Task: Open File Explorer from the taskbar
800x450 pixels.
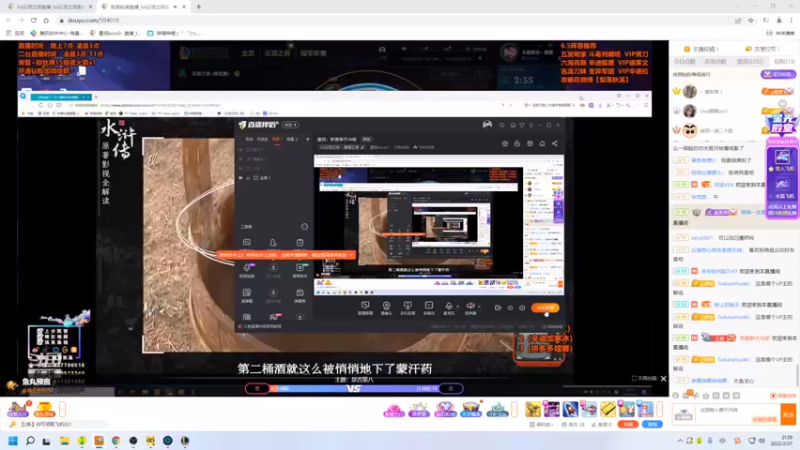Action: tap(64, 440)
